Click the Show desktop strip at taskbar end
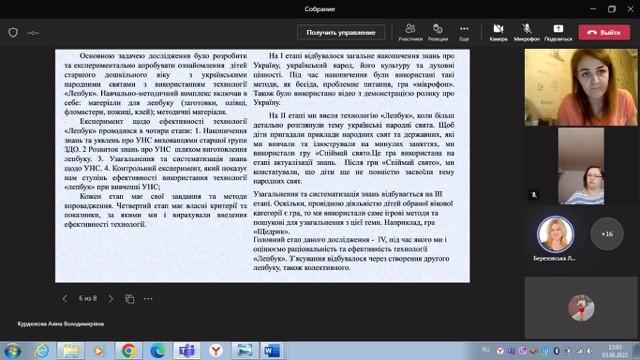 click(x=636, y=351)
